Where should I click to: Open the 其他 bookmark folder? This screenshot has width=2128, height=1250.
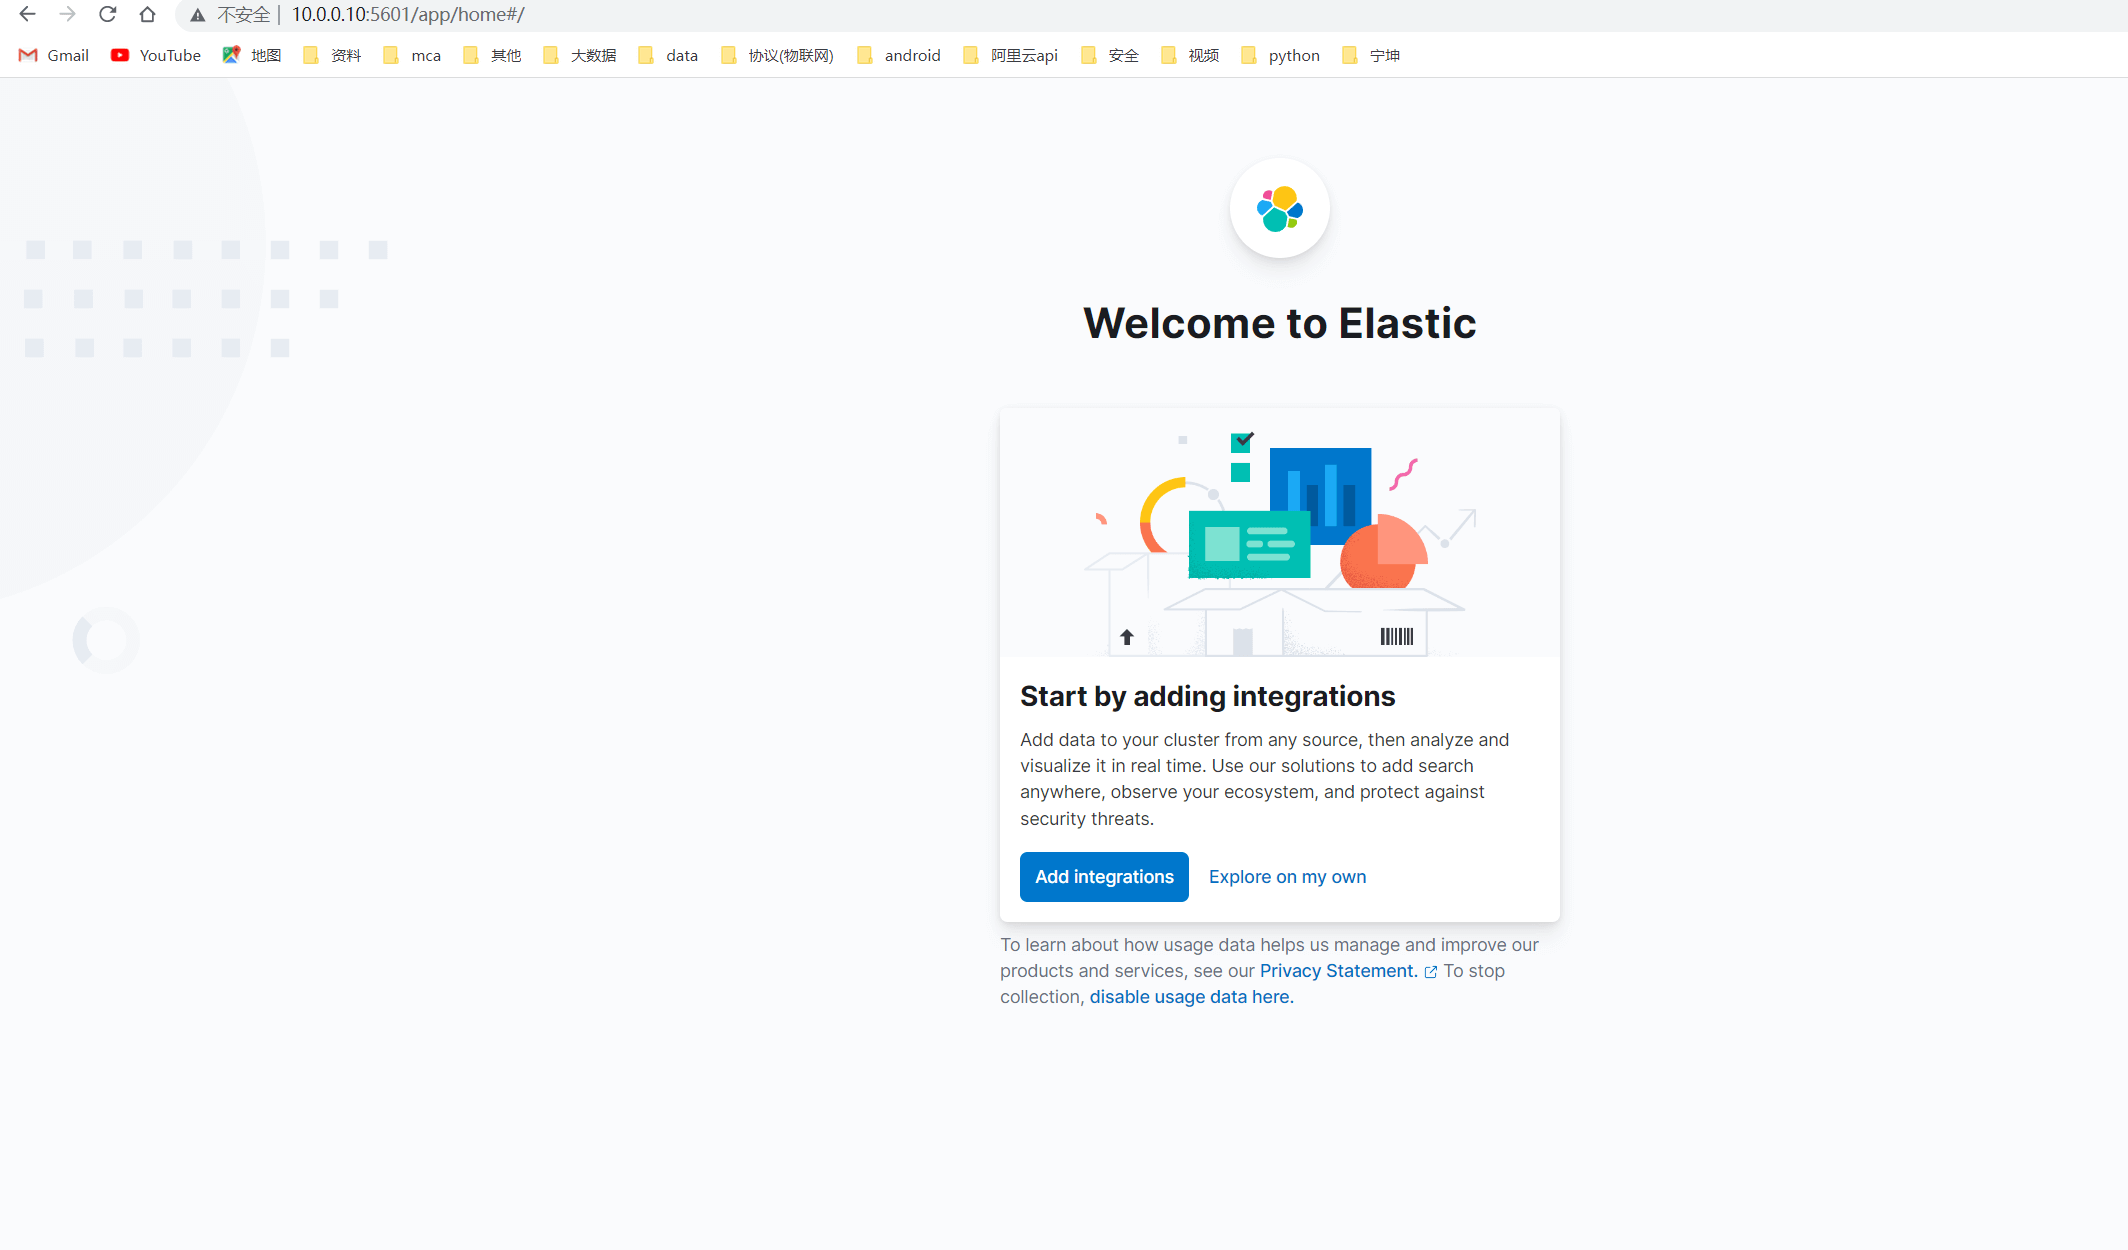click(x=492, y=55)
